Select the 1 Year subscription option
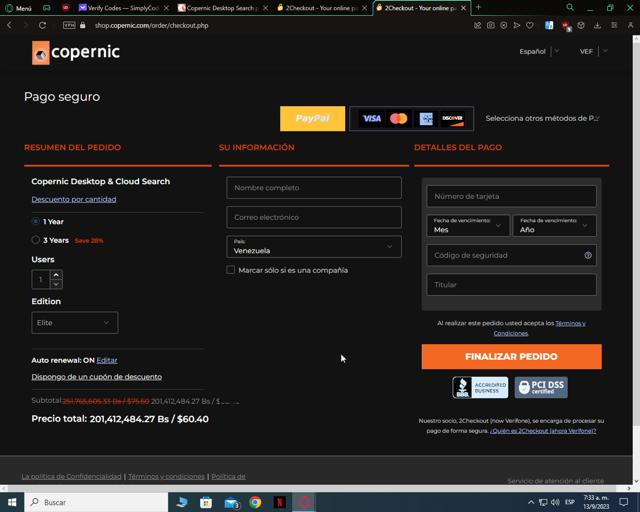 click(x=36, y=221)
